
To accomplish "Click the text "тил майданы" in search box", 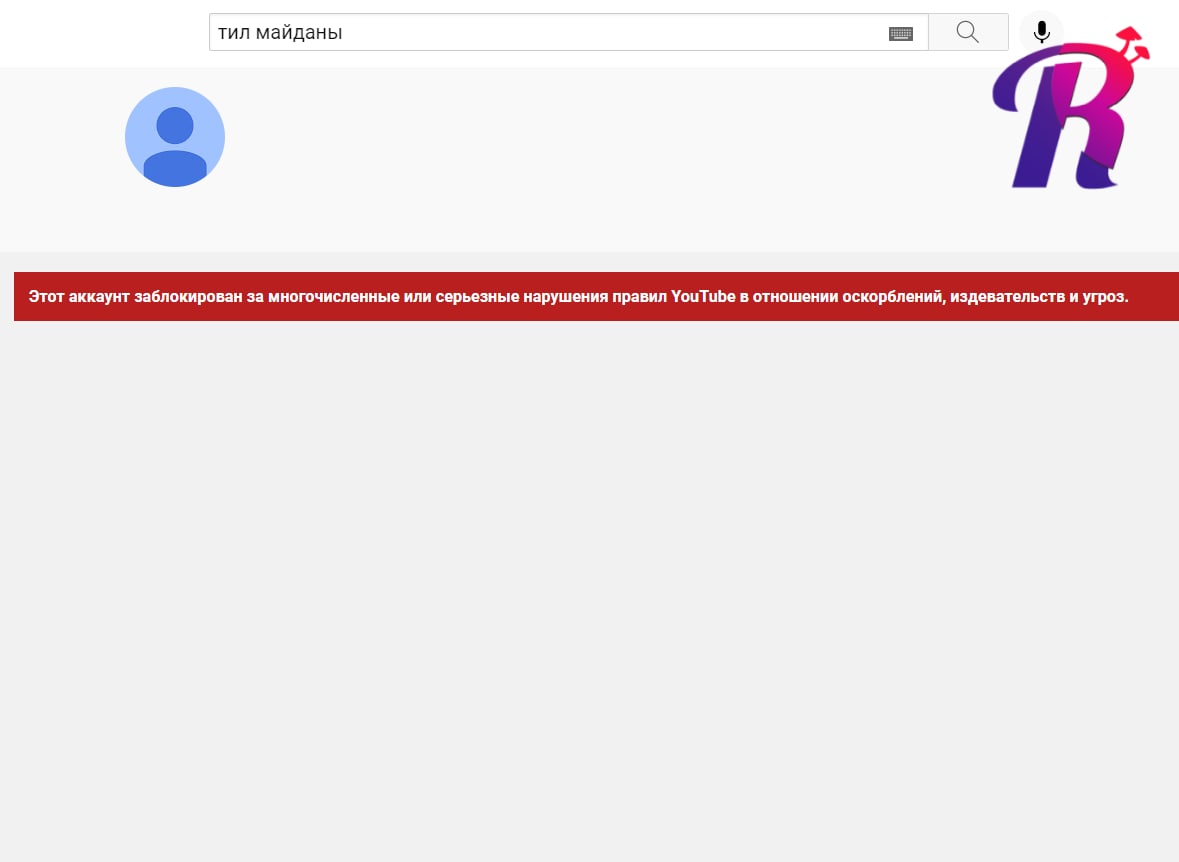I will point(280,32).
